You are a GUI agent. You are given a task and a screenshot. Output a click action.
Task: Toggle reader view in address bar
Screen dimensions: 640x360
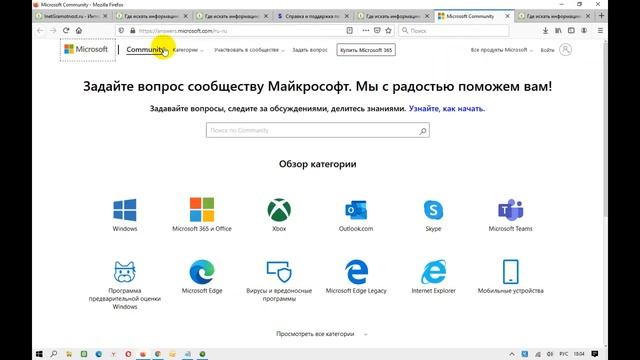coord(349,31)
